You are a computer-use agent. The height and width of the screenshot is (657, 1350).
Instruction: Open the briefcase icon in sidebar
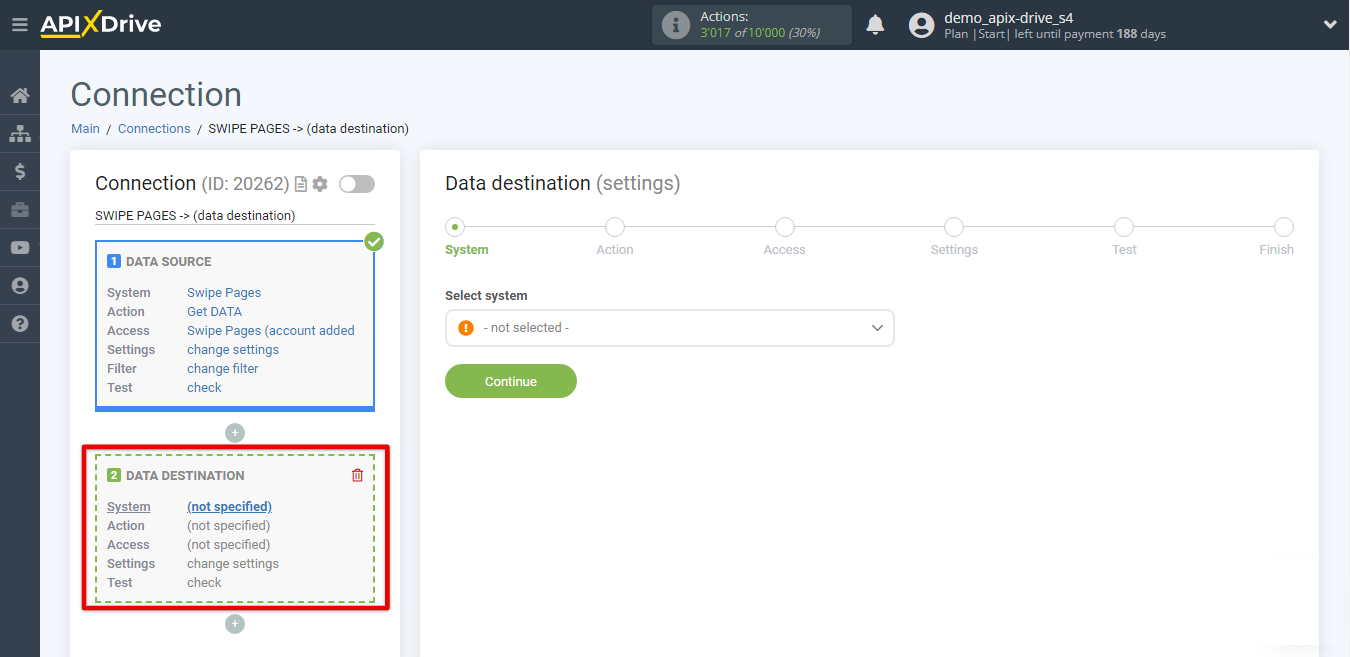pyautogui.click(x=20, y=210)
